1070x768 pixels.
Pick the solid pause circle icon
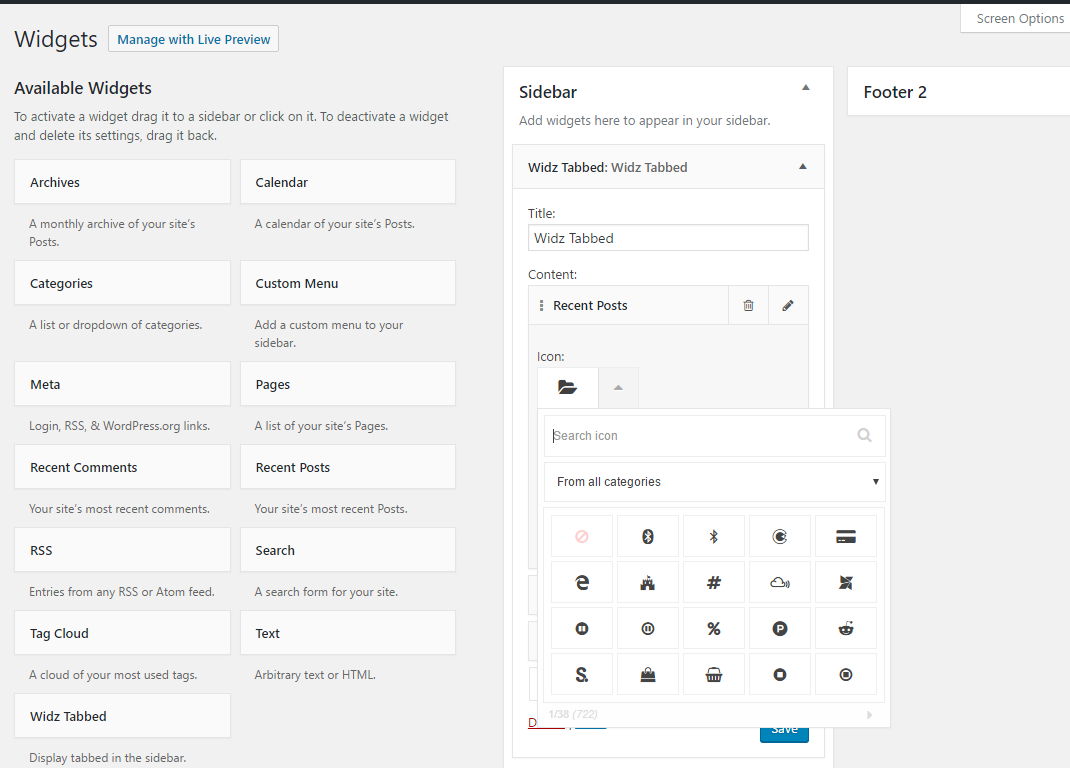[x=581, y=628]
